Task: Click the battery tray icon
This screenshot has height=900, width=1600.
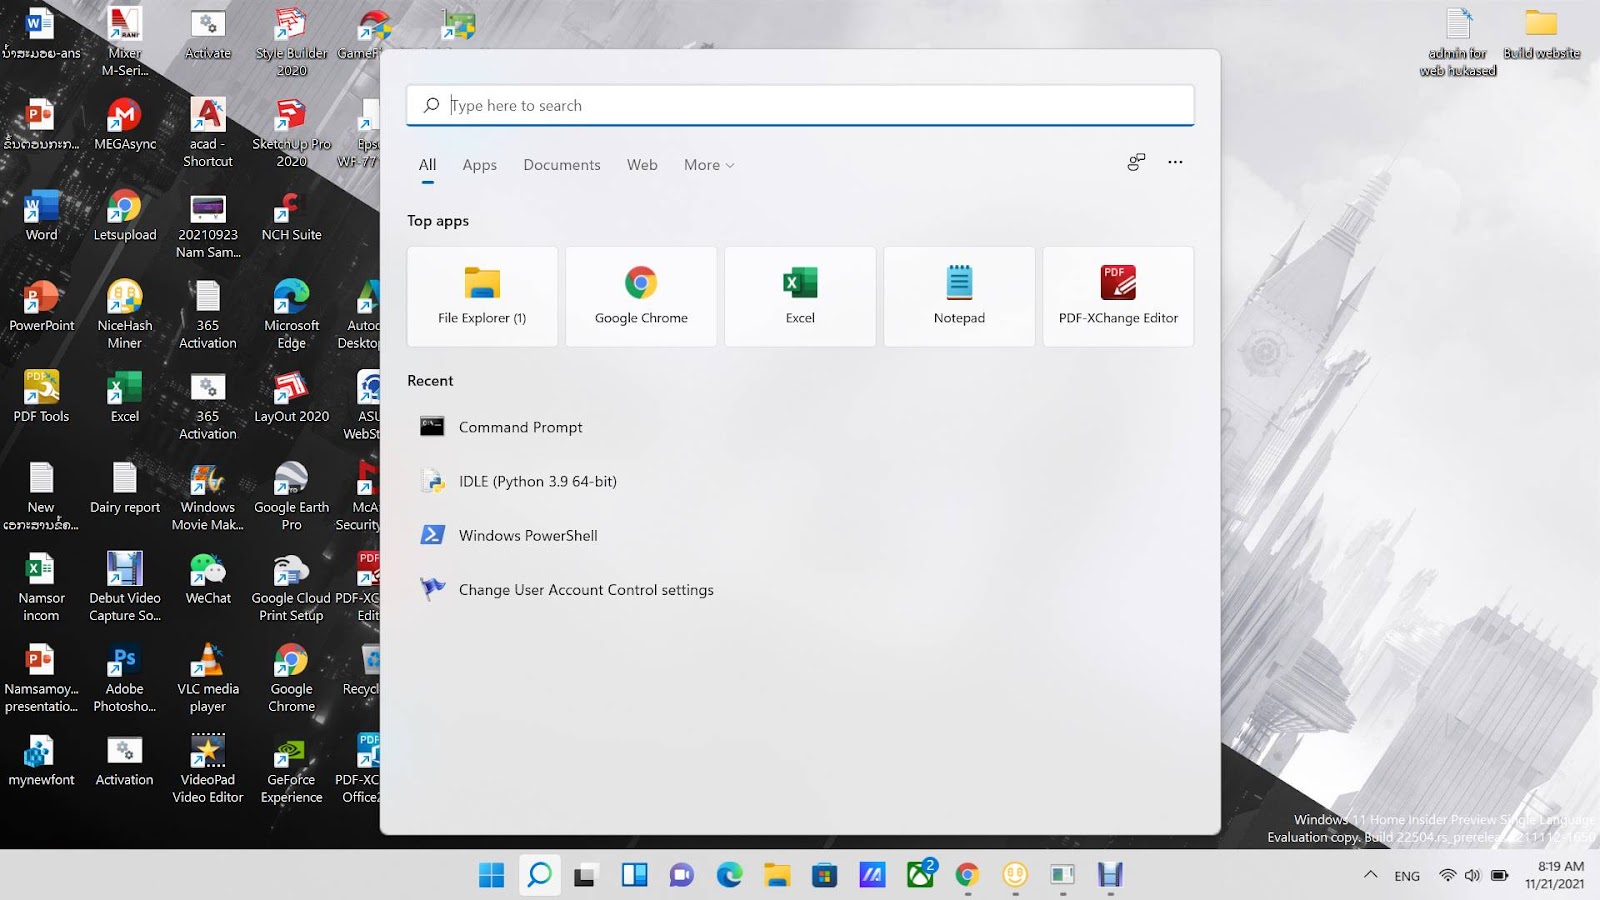Action: pos(1499,875)
